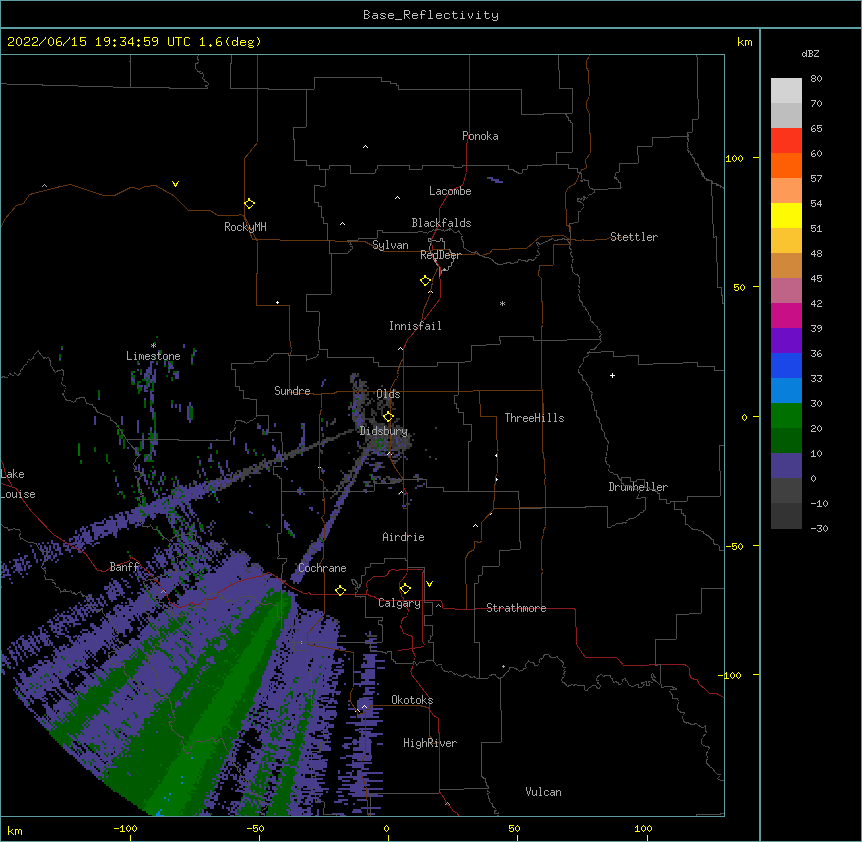The width and height of the screenshot is (862, 842).
Task: Click the white caret marker near Okotoks
Action: [x=364, y=707]
